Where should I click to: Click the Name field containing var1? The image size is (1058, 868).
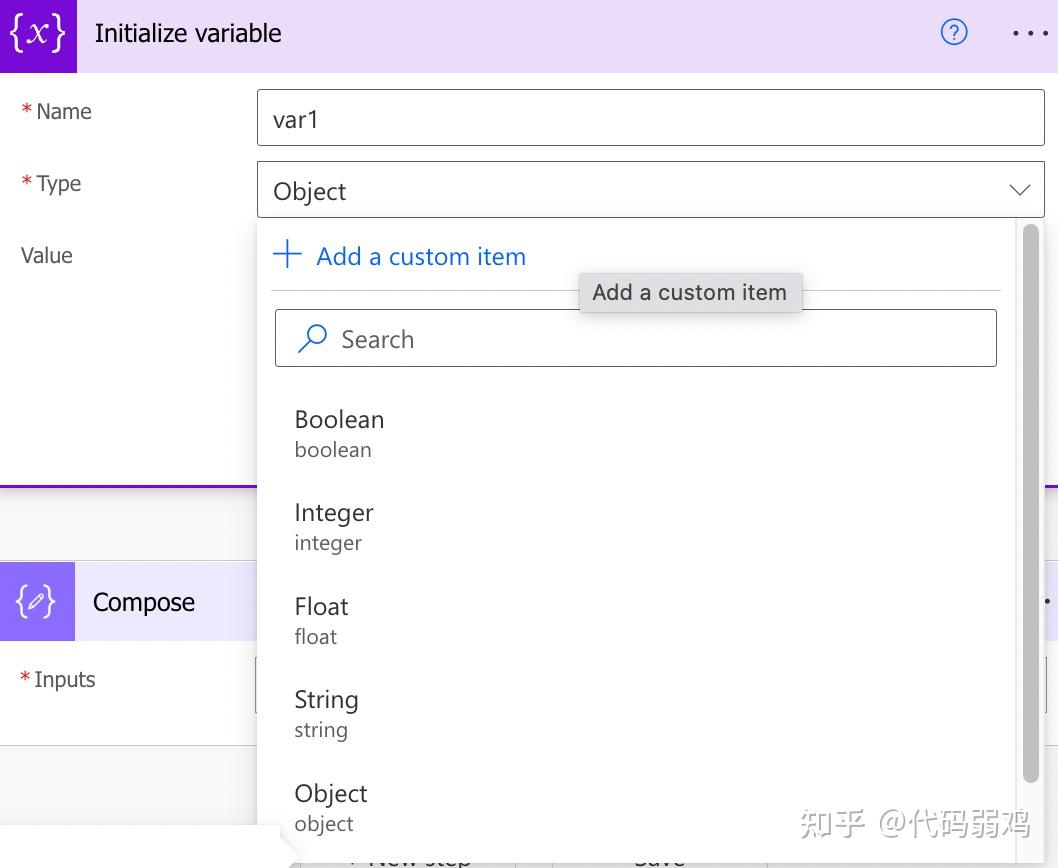click(x=650, y=119)
